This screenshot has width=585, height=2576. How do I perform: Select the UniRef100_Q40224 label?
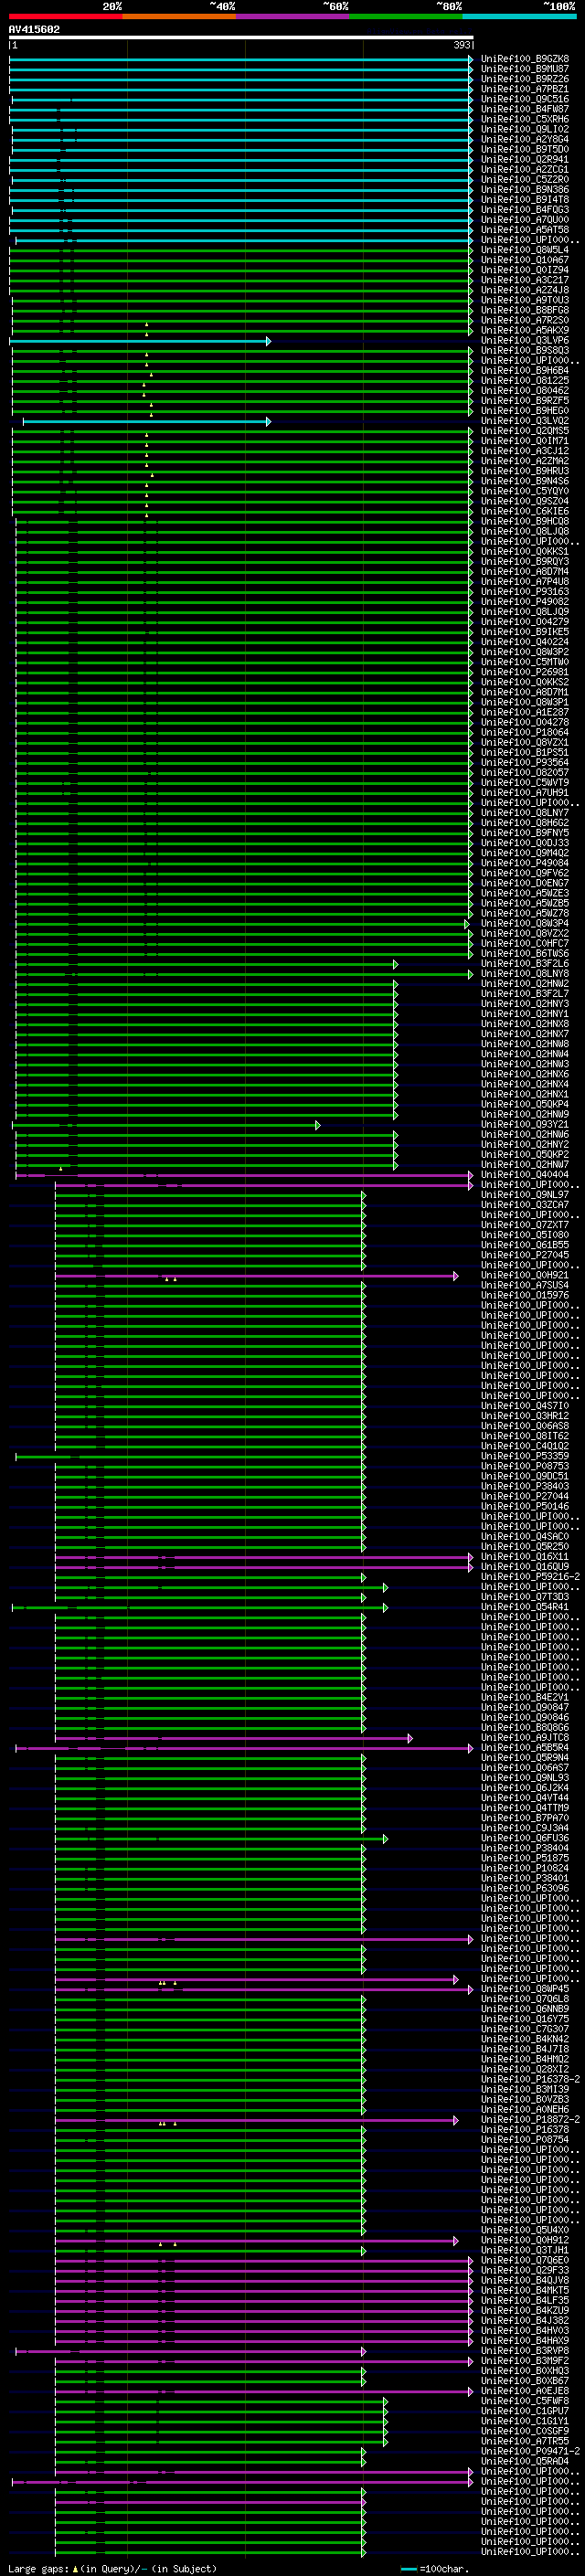pyautogui.click(x=525, y=642)
